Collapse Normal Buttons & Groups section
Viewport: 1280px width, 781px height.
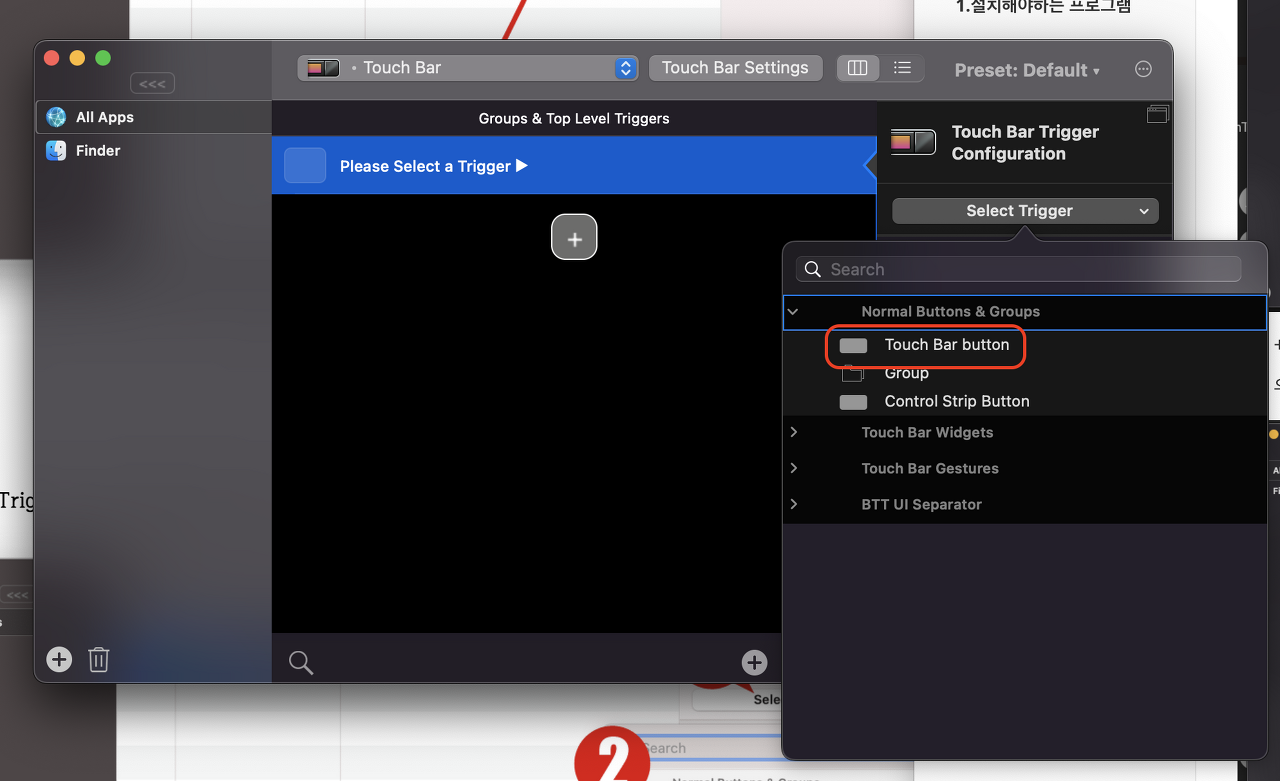point(793,312)
